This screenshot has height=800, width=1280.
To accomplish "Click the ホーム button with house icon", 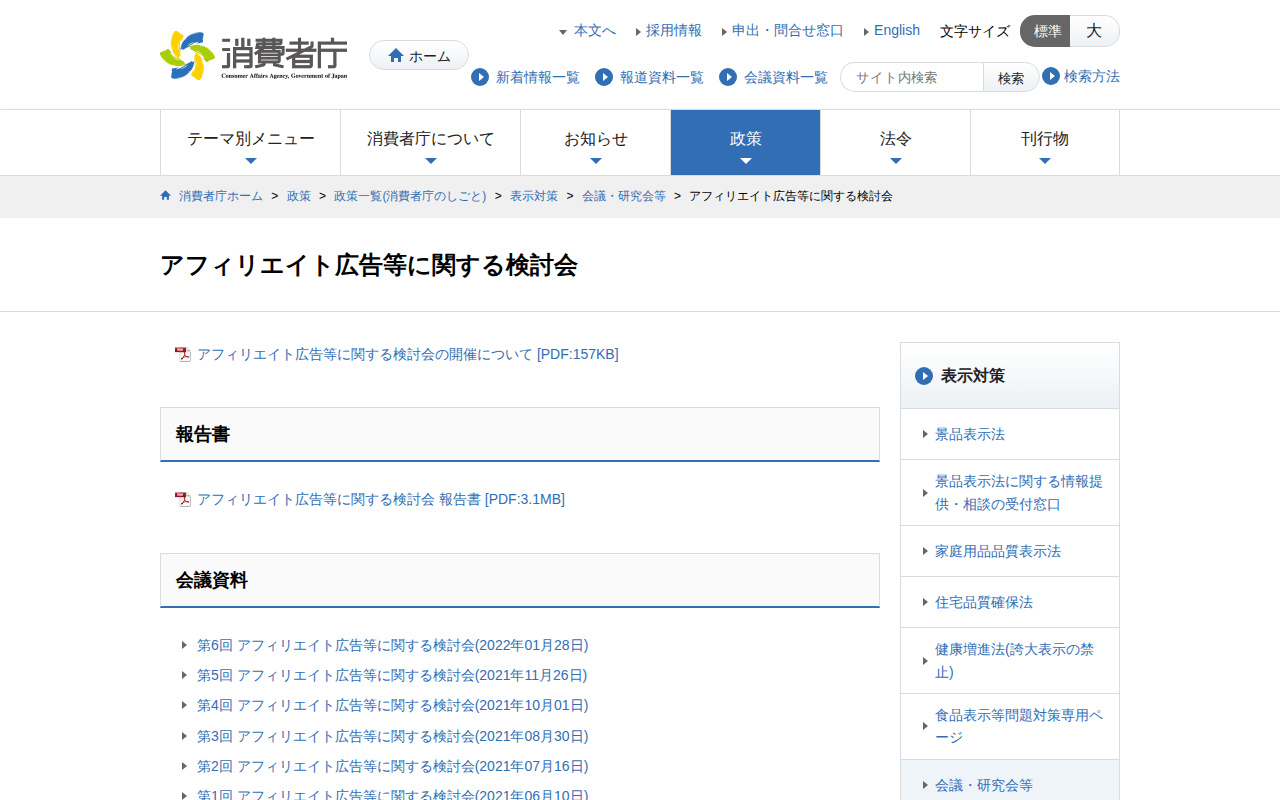I will [x=419, y=55].
